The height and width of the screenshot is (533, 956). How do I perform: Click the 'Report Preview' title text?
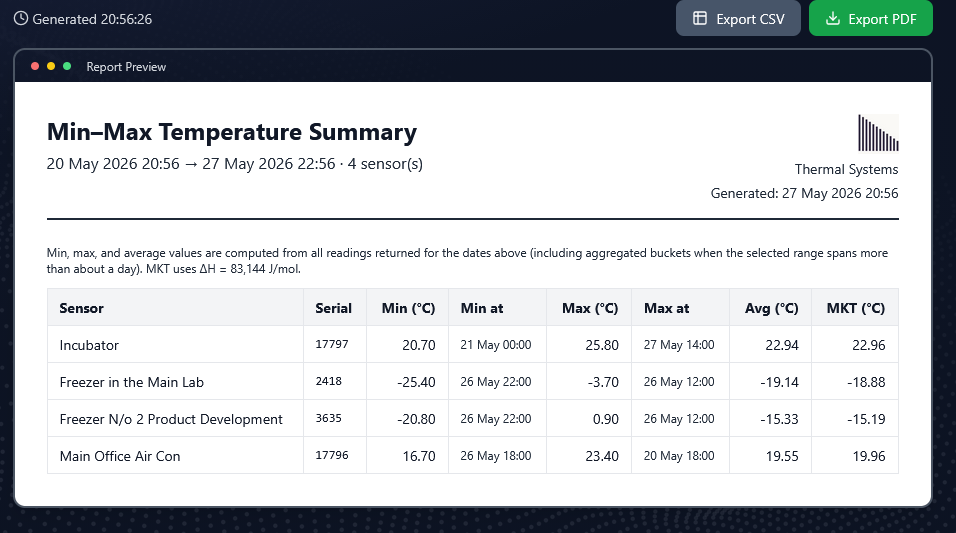tap(126, 67)
